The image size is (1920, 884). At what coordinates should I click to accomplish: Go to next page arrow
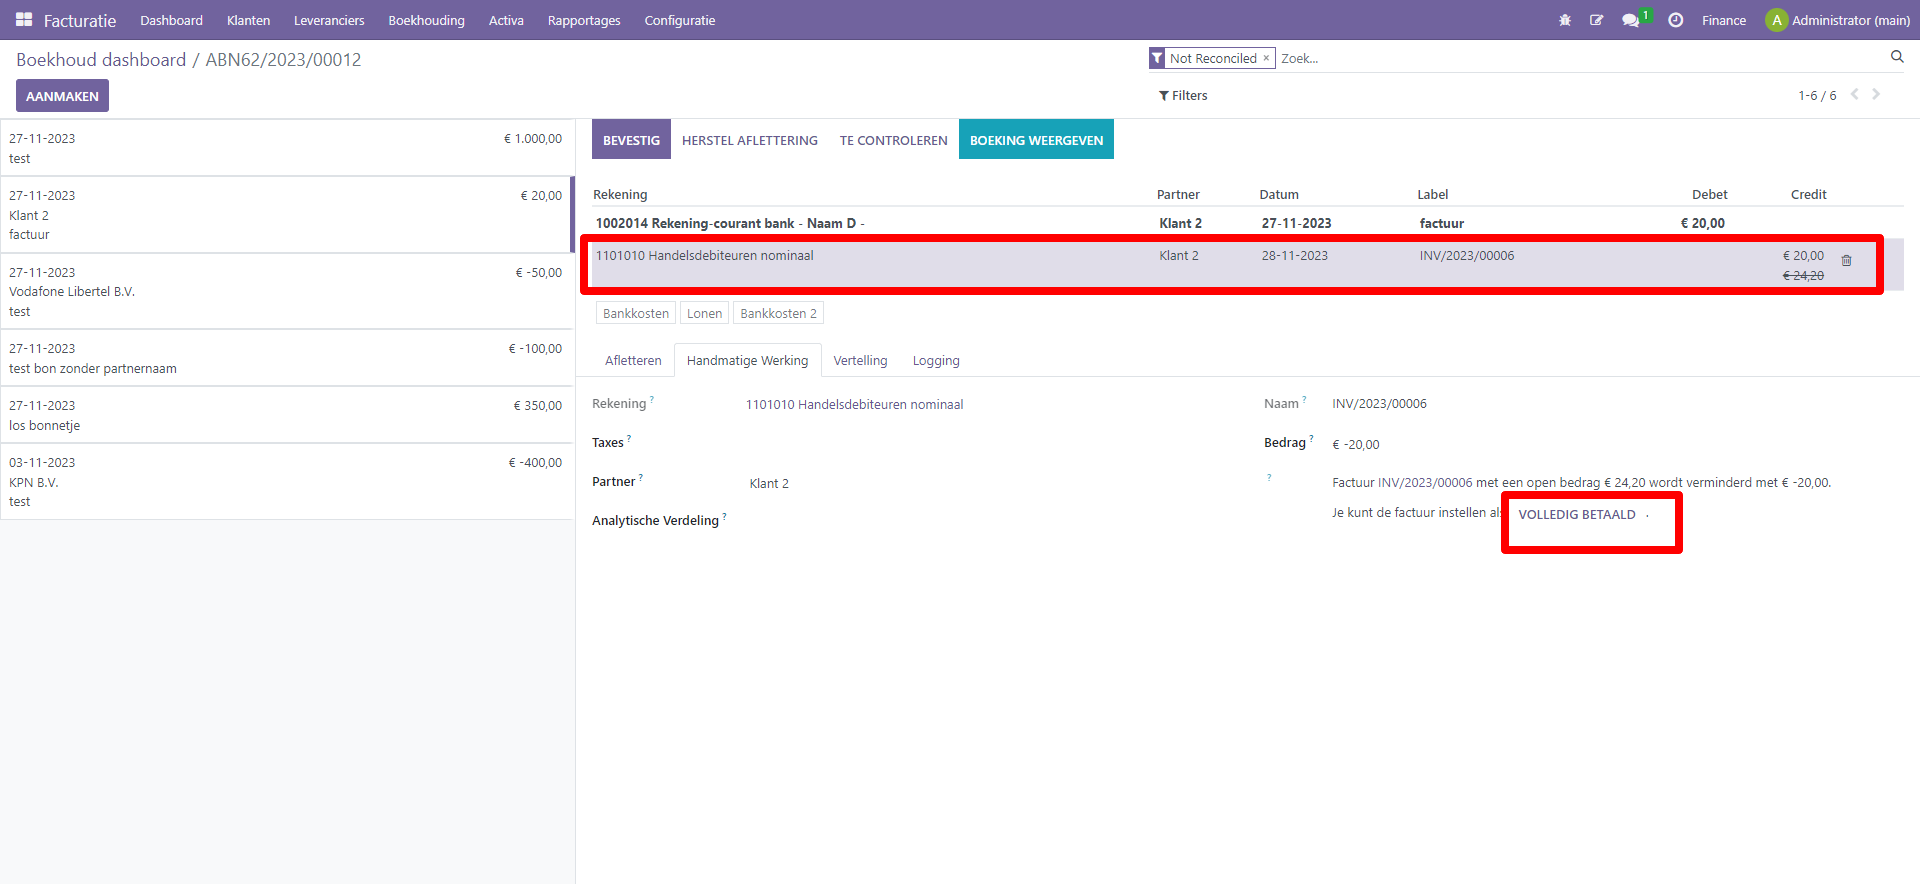[x=1876, y=94]
